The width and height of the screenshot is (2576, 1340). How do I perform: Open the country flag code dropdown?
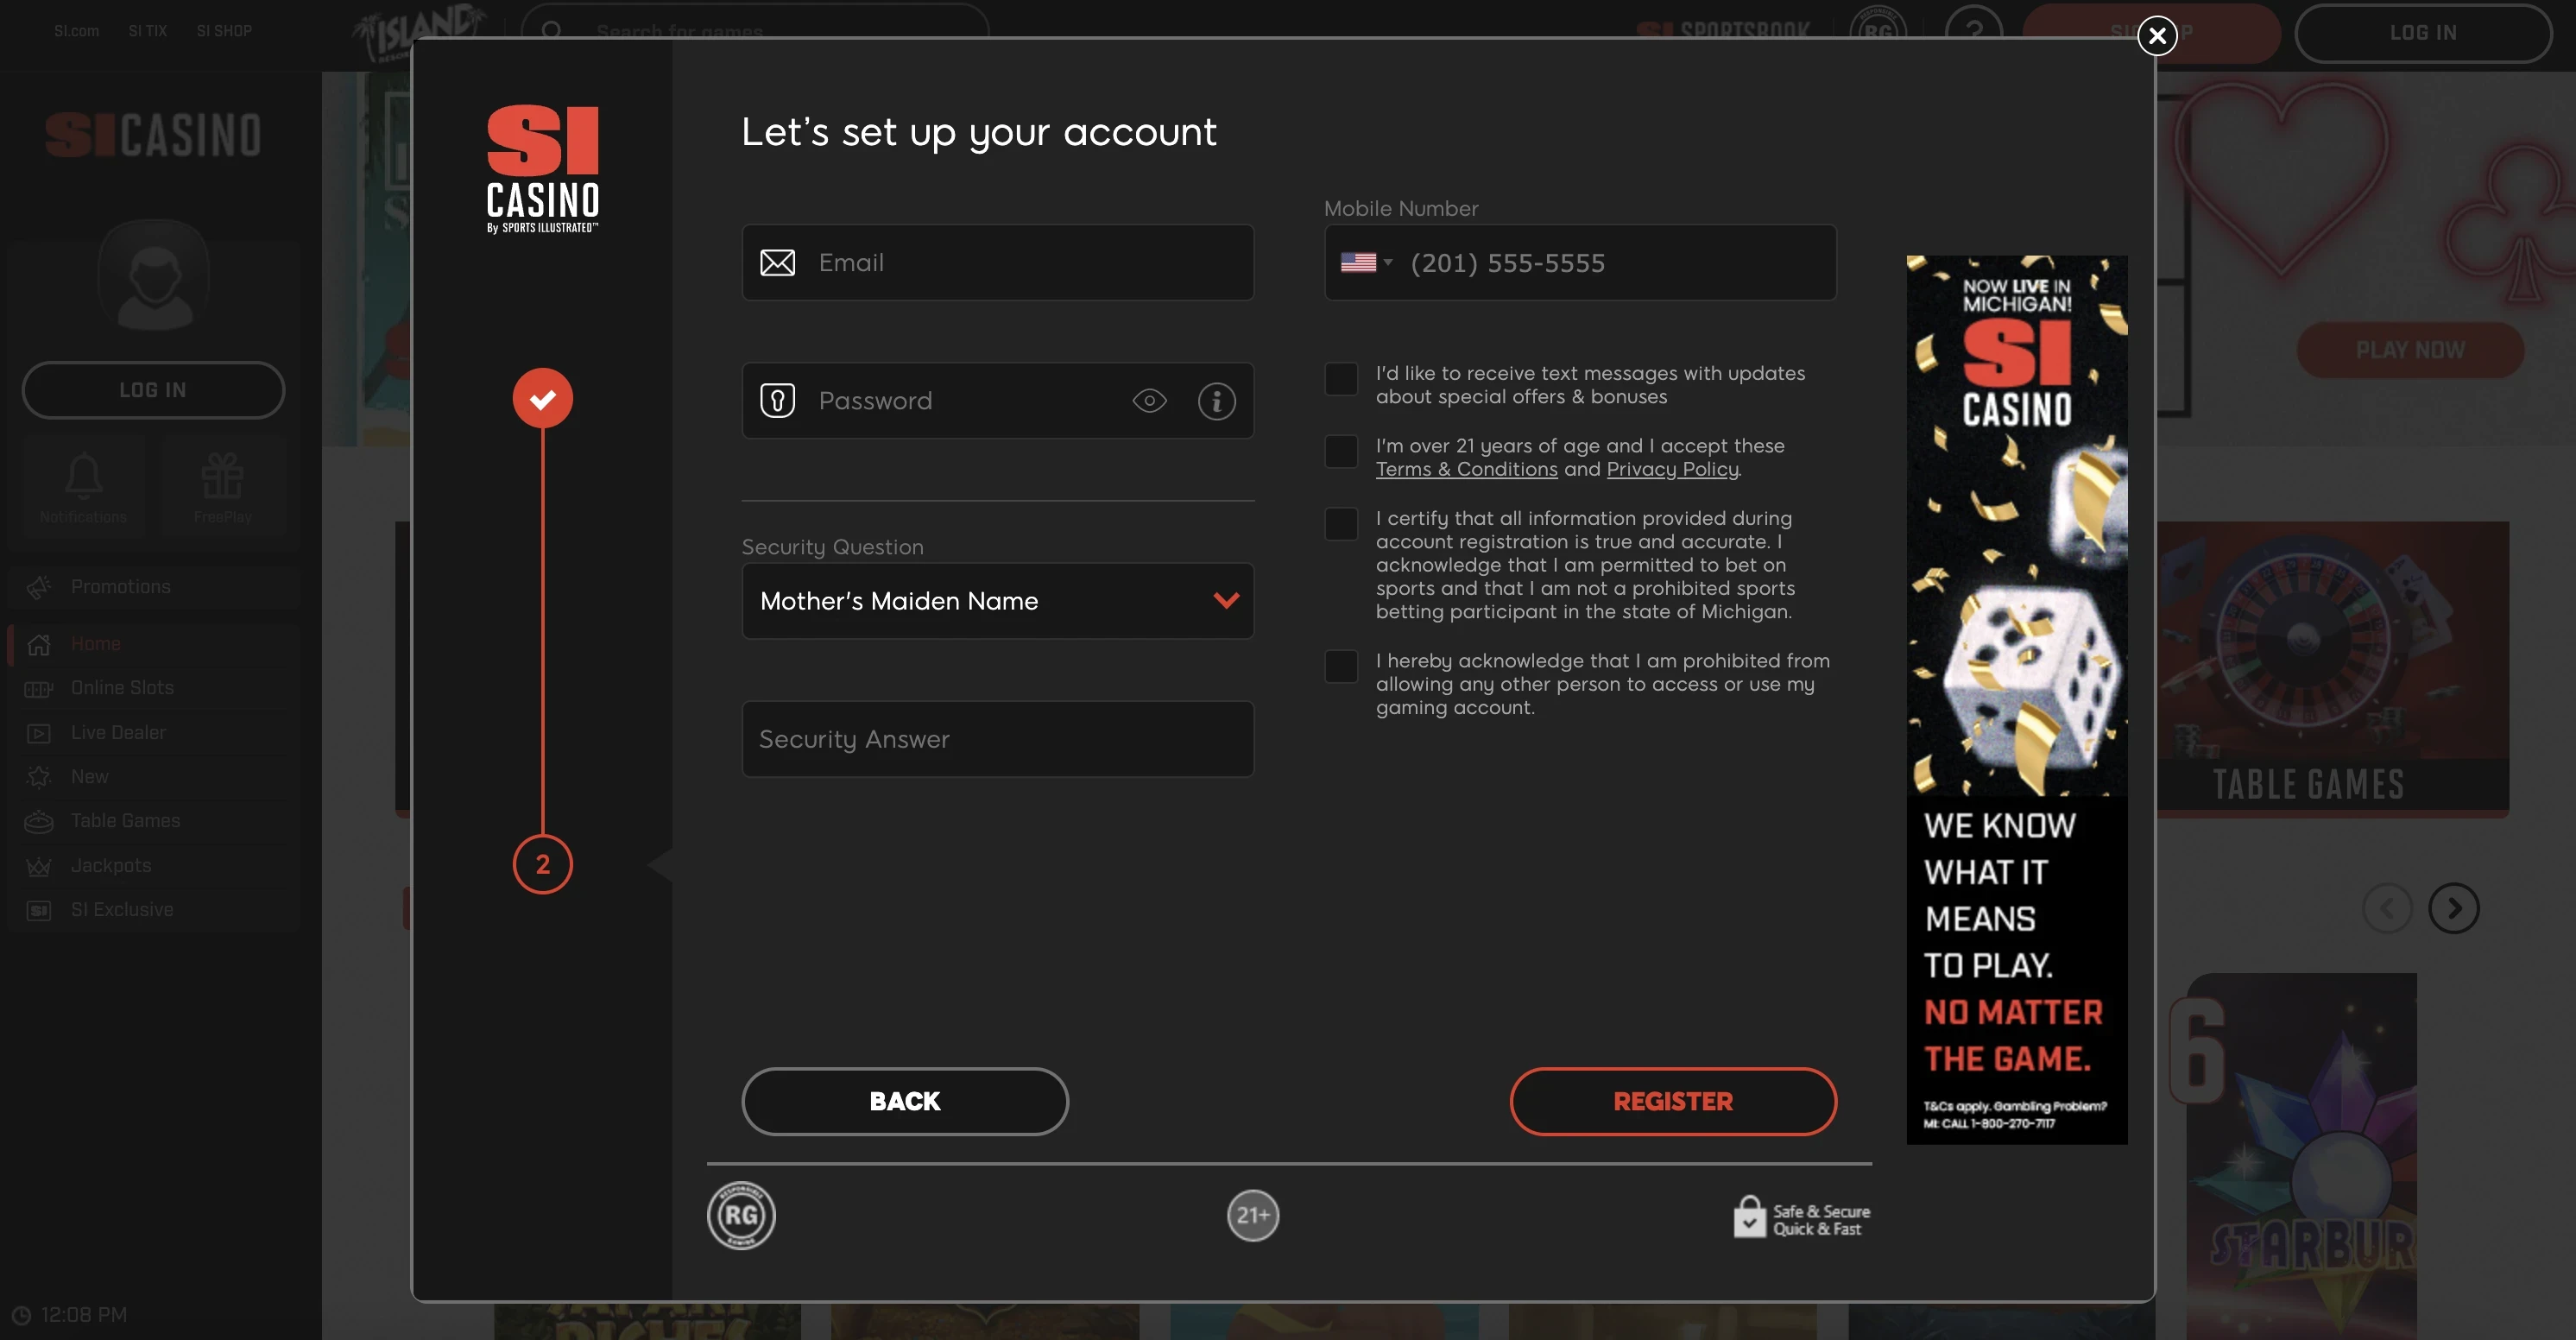[1366, 262]
